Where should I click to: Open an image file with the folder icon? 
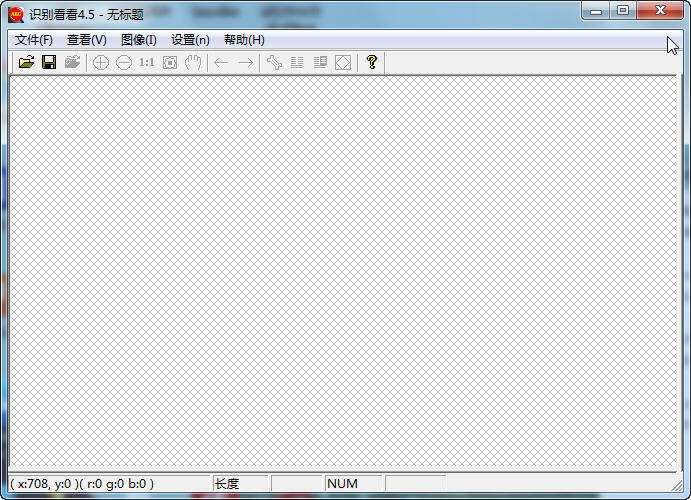(26, 62)
